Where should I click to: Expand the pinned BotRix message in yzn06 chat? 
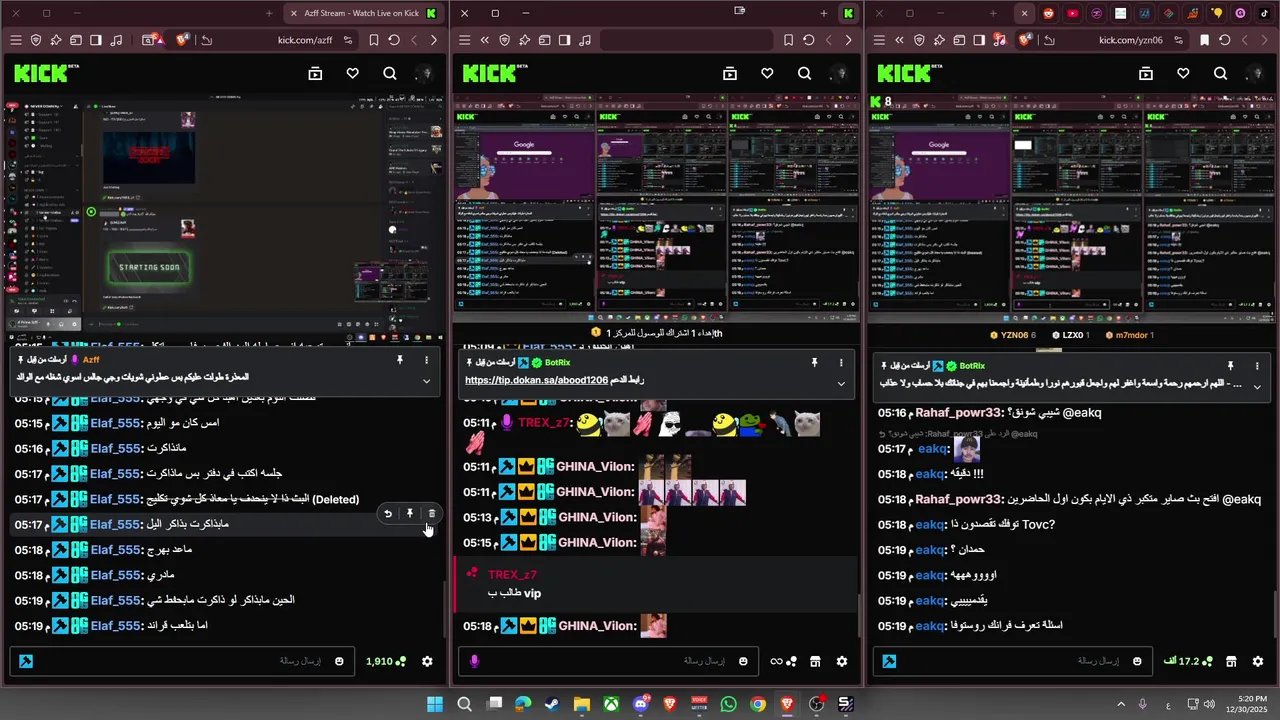click(1257, 386)
